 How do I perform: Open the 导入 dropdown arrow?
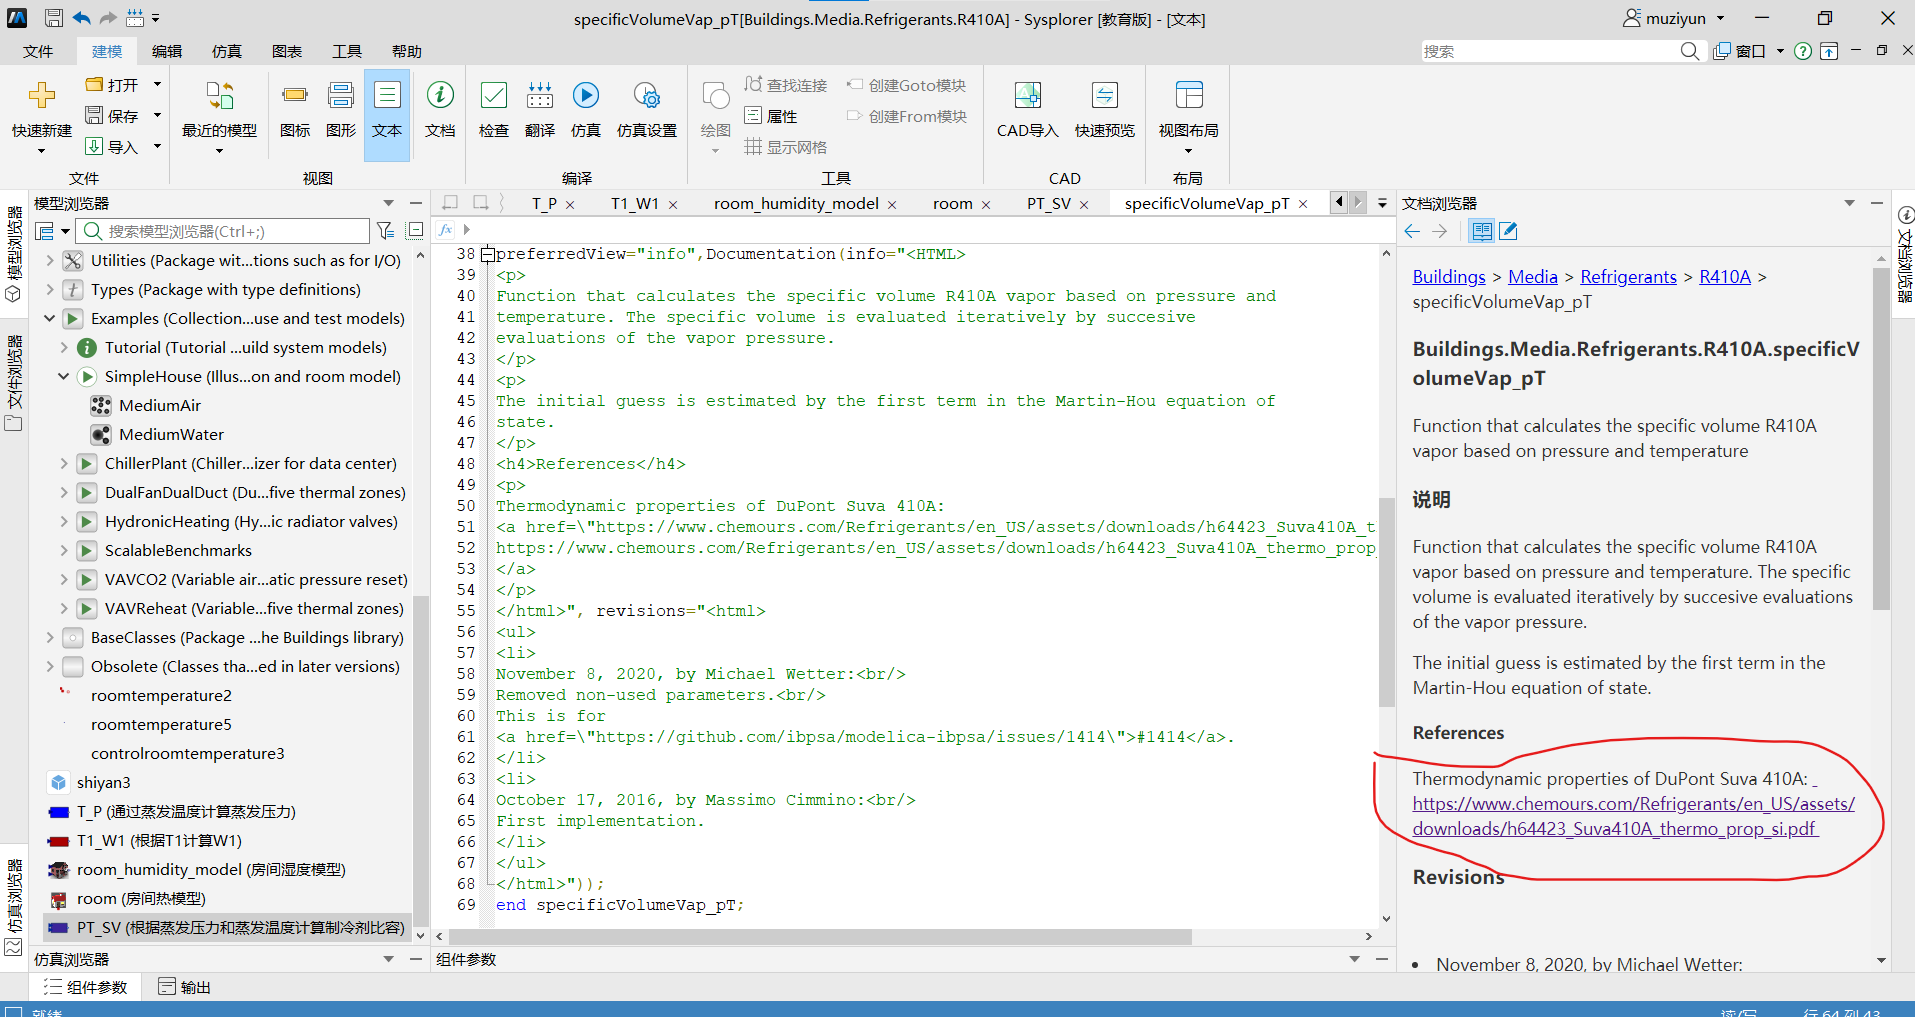[x=157, y=147]
